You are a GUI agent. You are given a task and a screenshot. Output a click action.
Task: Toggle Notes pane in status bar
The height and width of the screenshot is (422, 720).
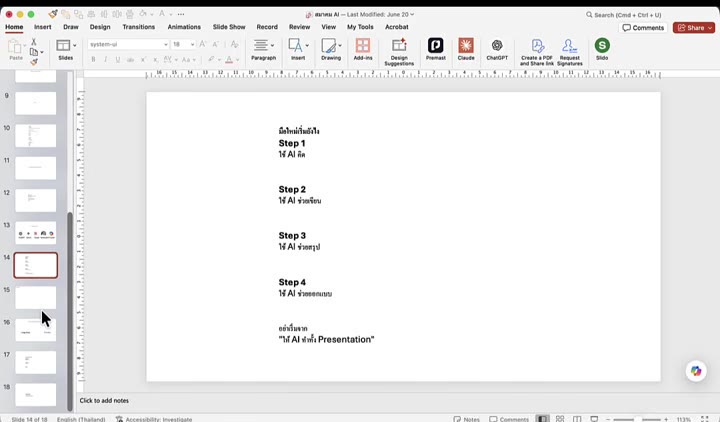tap(466, 419)
